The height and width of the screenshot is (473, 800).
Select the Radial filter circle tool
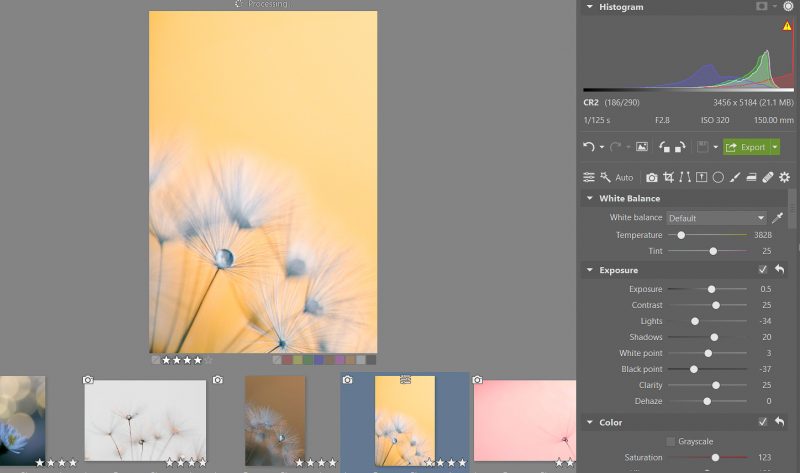718,178
